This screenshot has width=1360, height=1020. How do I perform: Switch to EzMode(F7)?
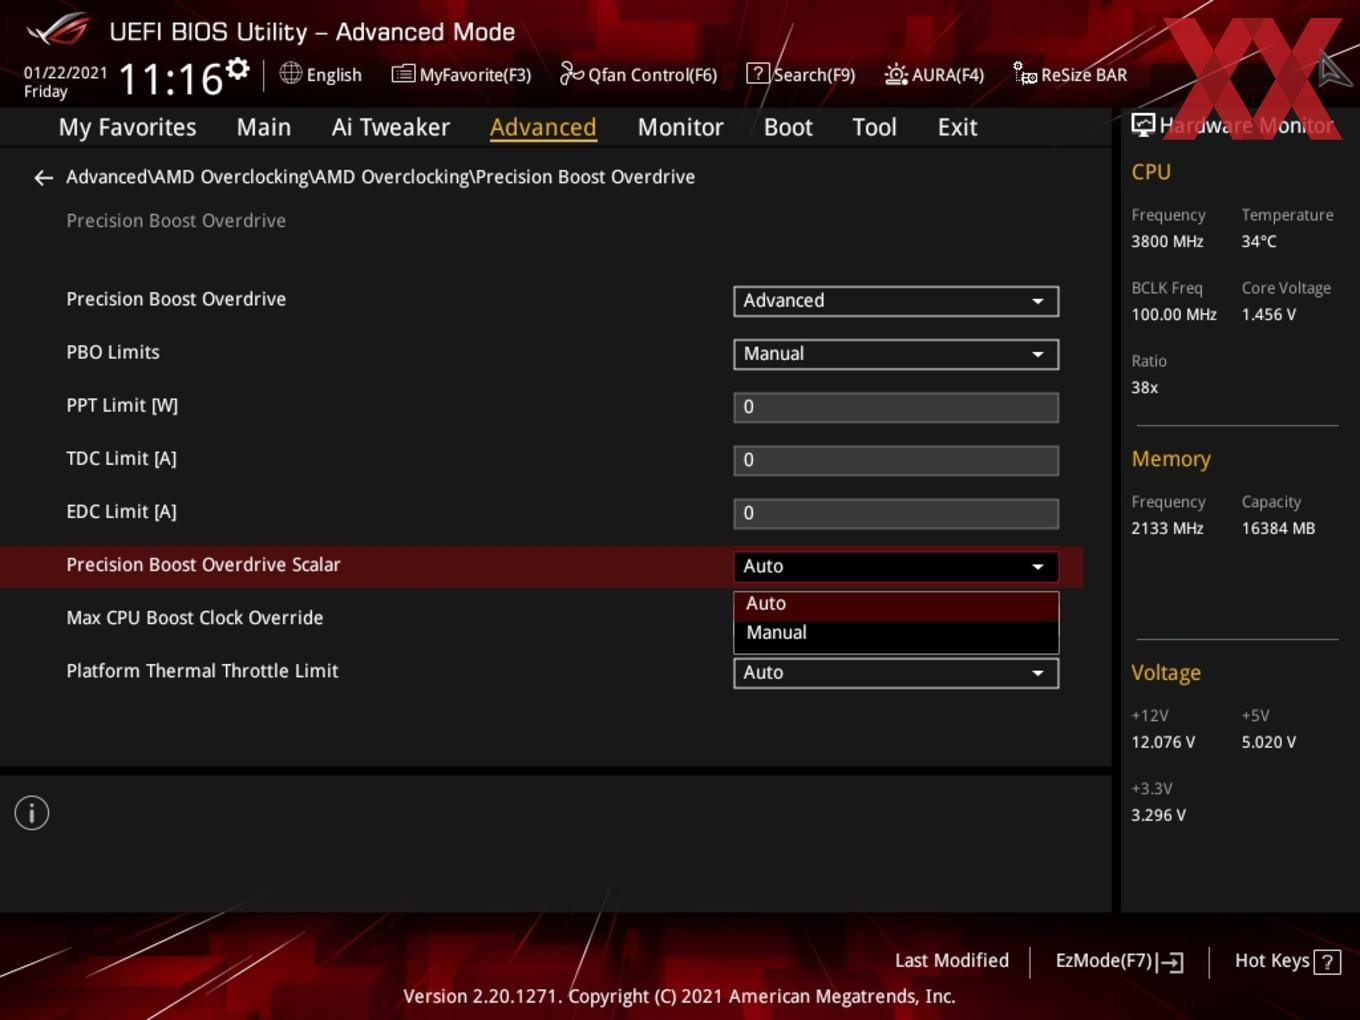pos(1119,961)
